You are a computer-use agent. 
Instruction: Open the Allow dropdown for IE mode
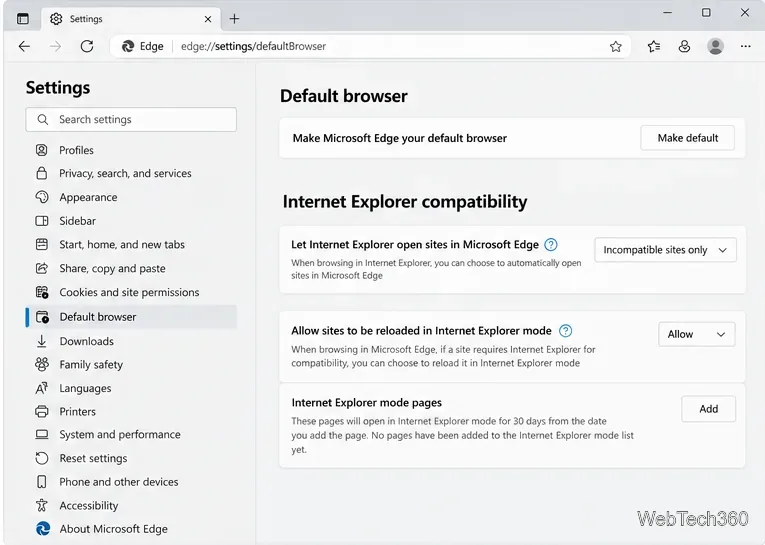coord(696,334)
